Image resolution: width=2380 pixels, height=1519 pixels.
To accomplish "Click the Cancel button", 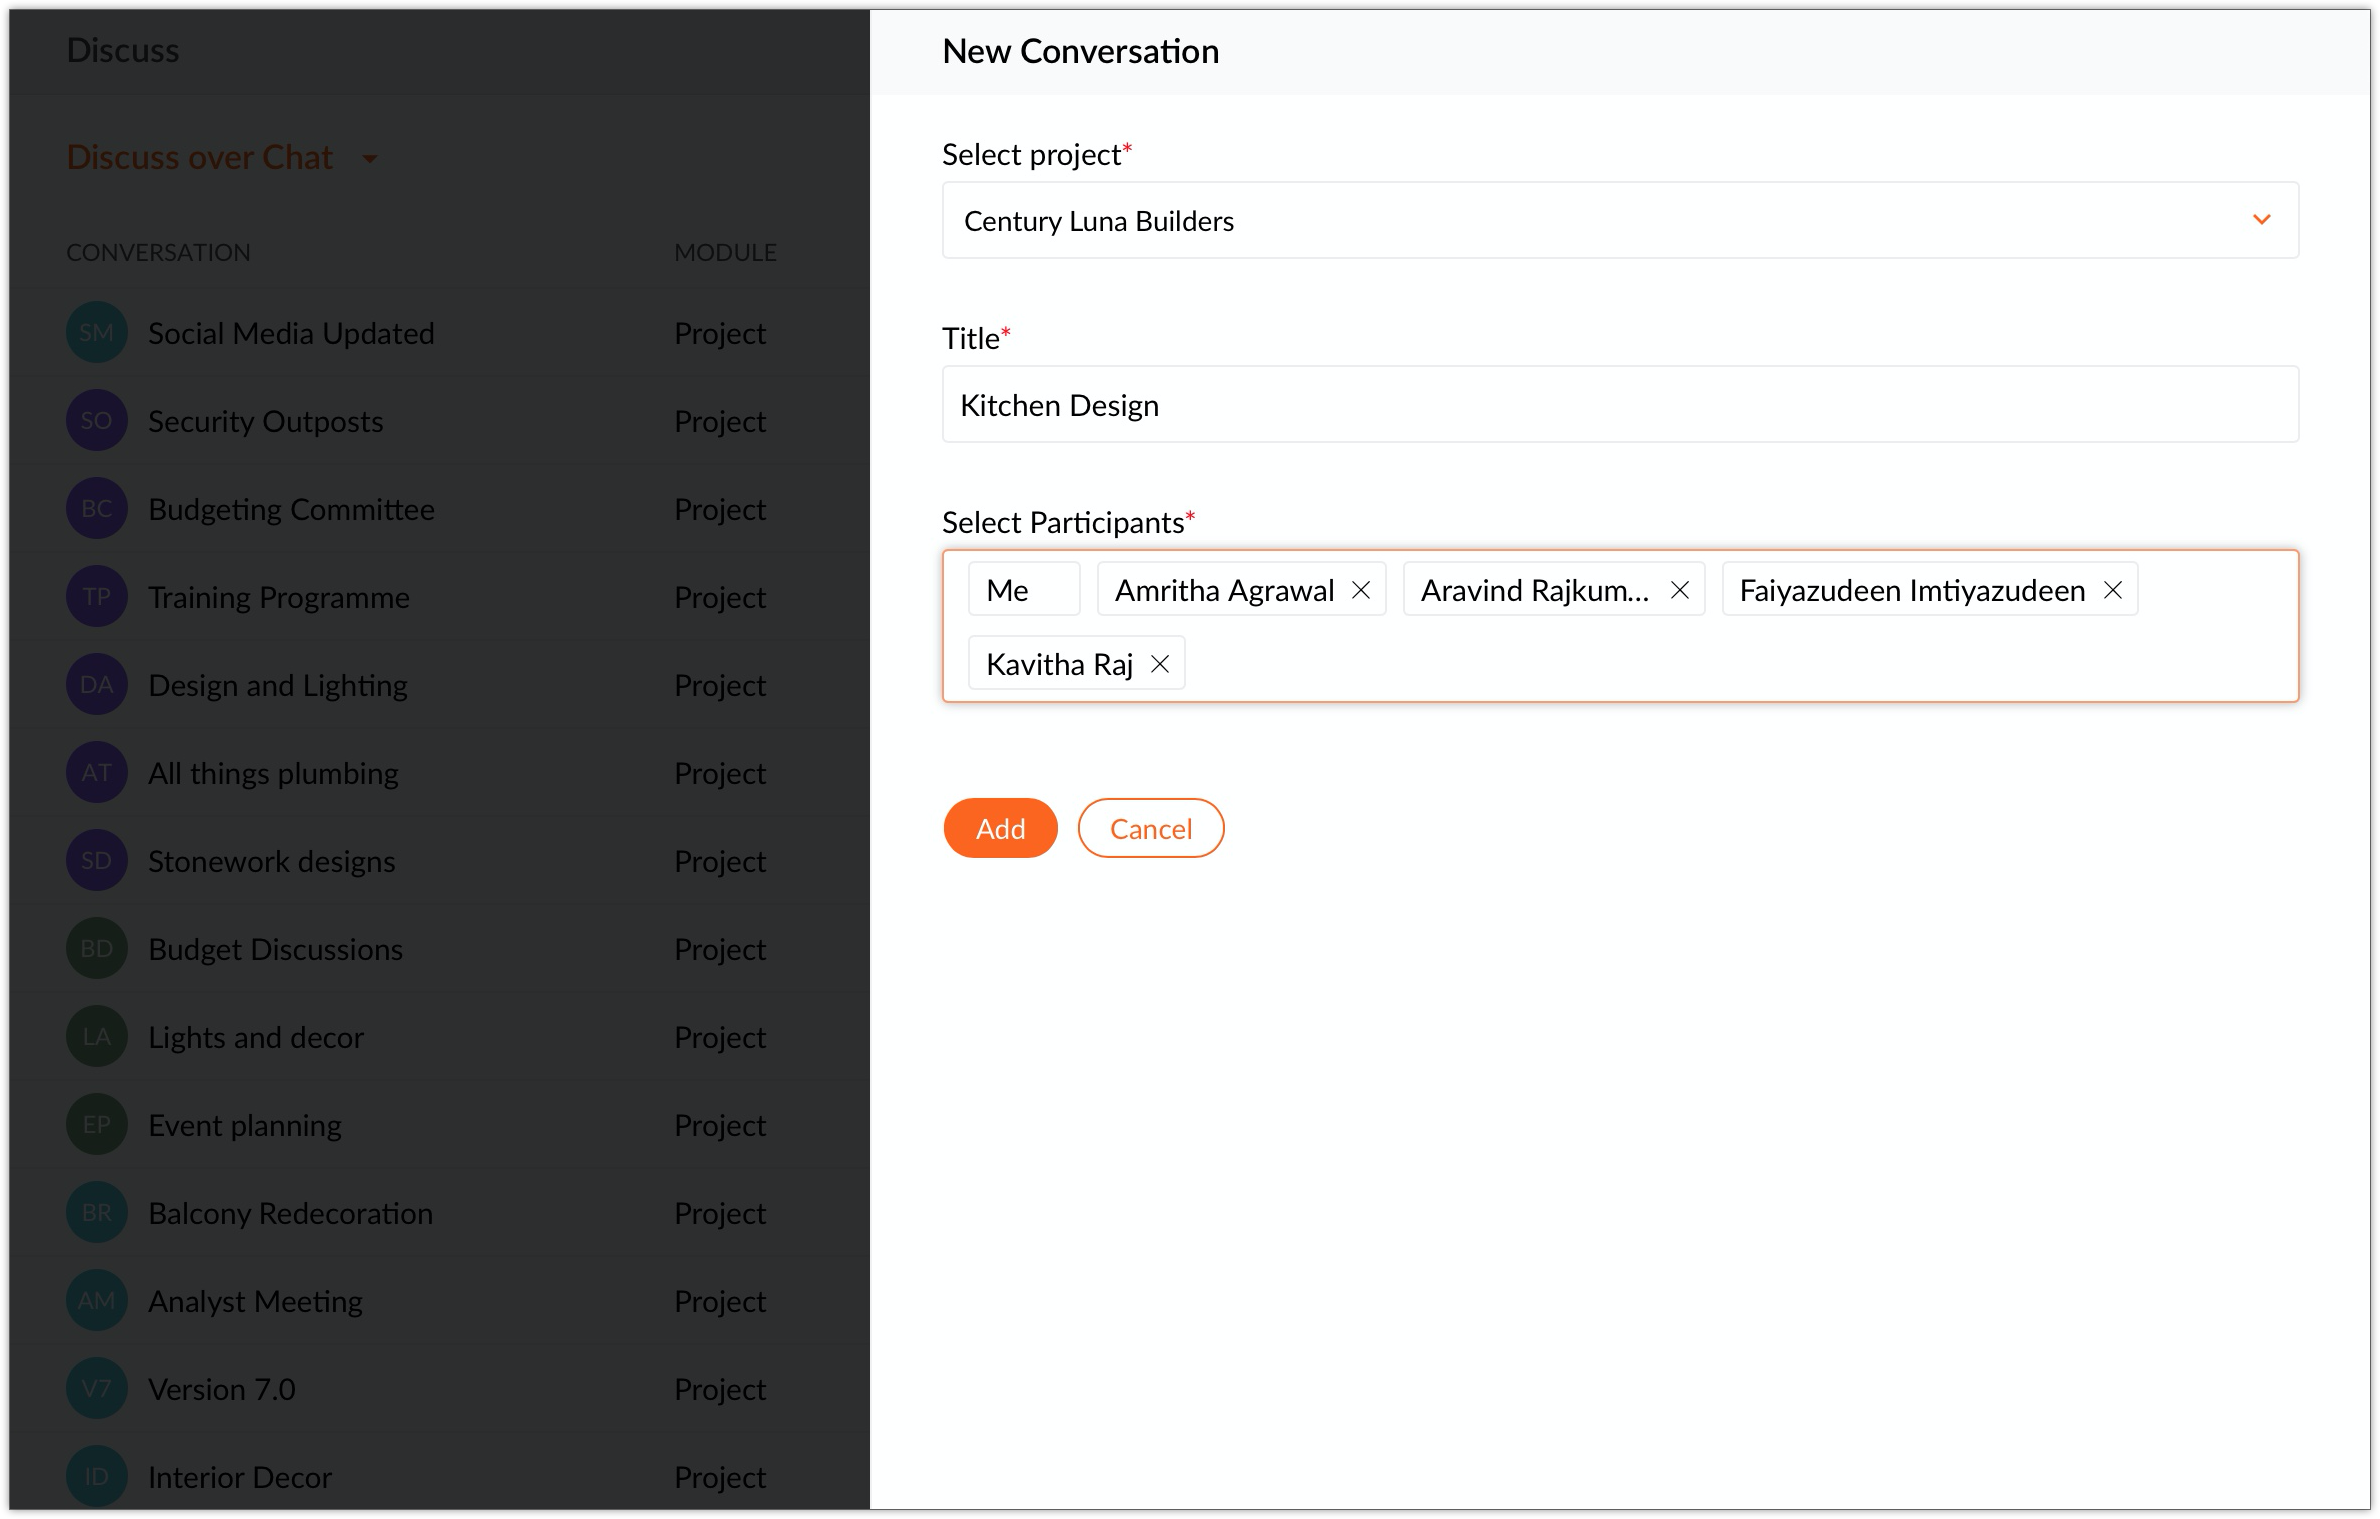I will point(1150,828).
